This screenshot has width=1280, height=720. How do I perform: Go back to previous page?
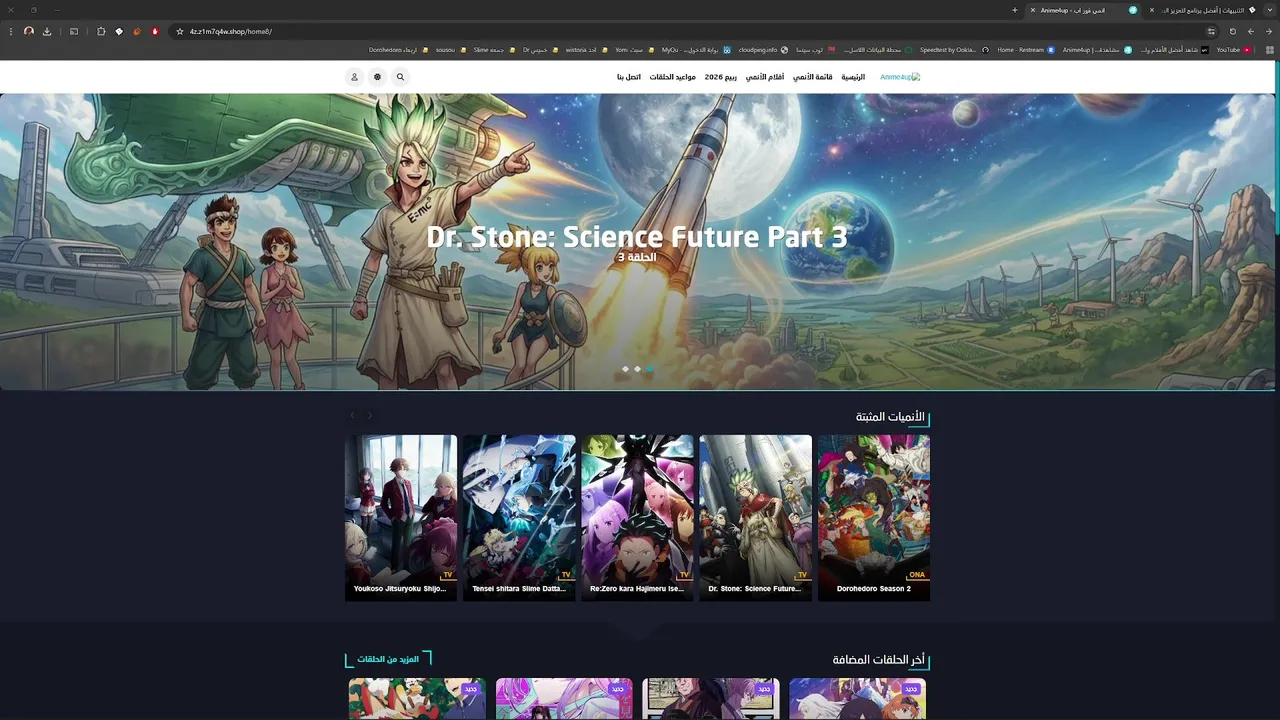(1268, 31)
